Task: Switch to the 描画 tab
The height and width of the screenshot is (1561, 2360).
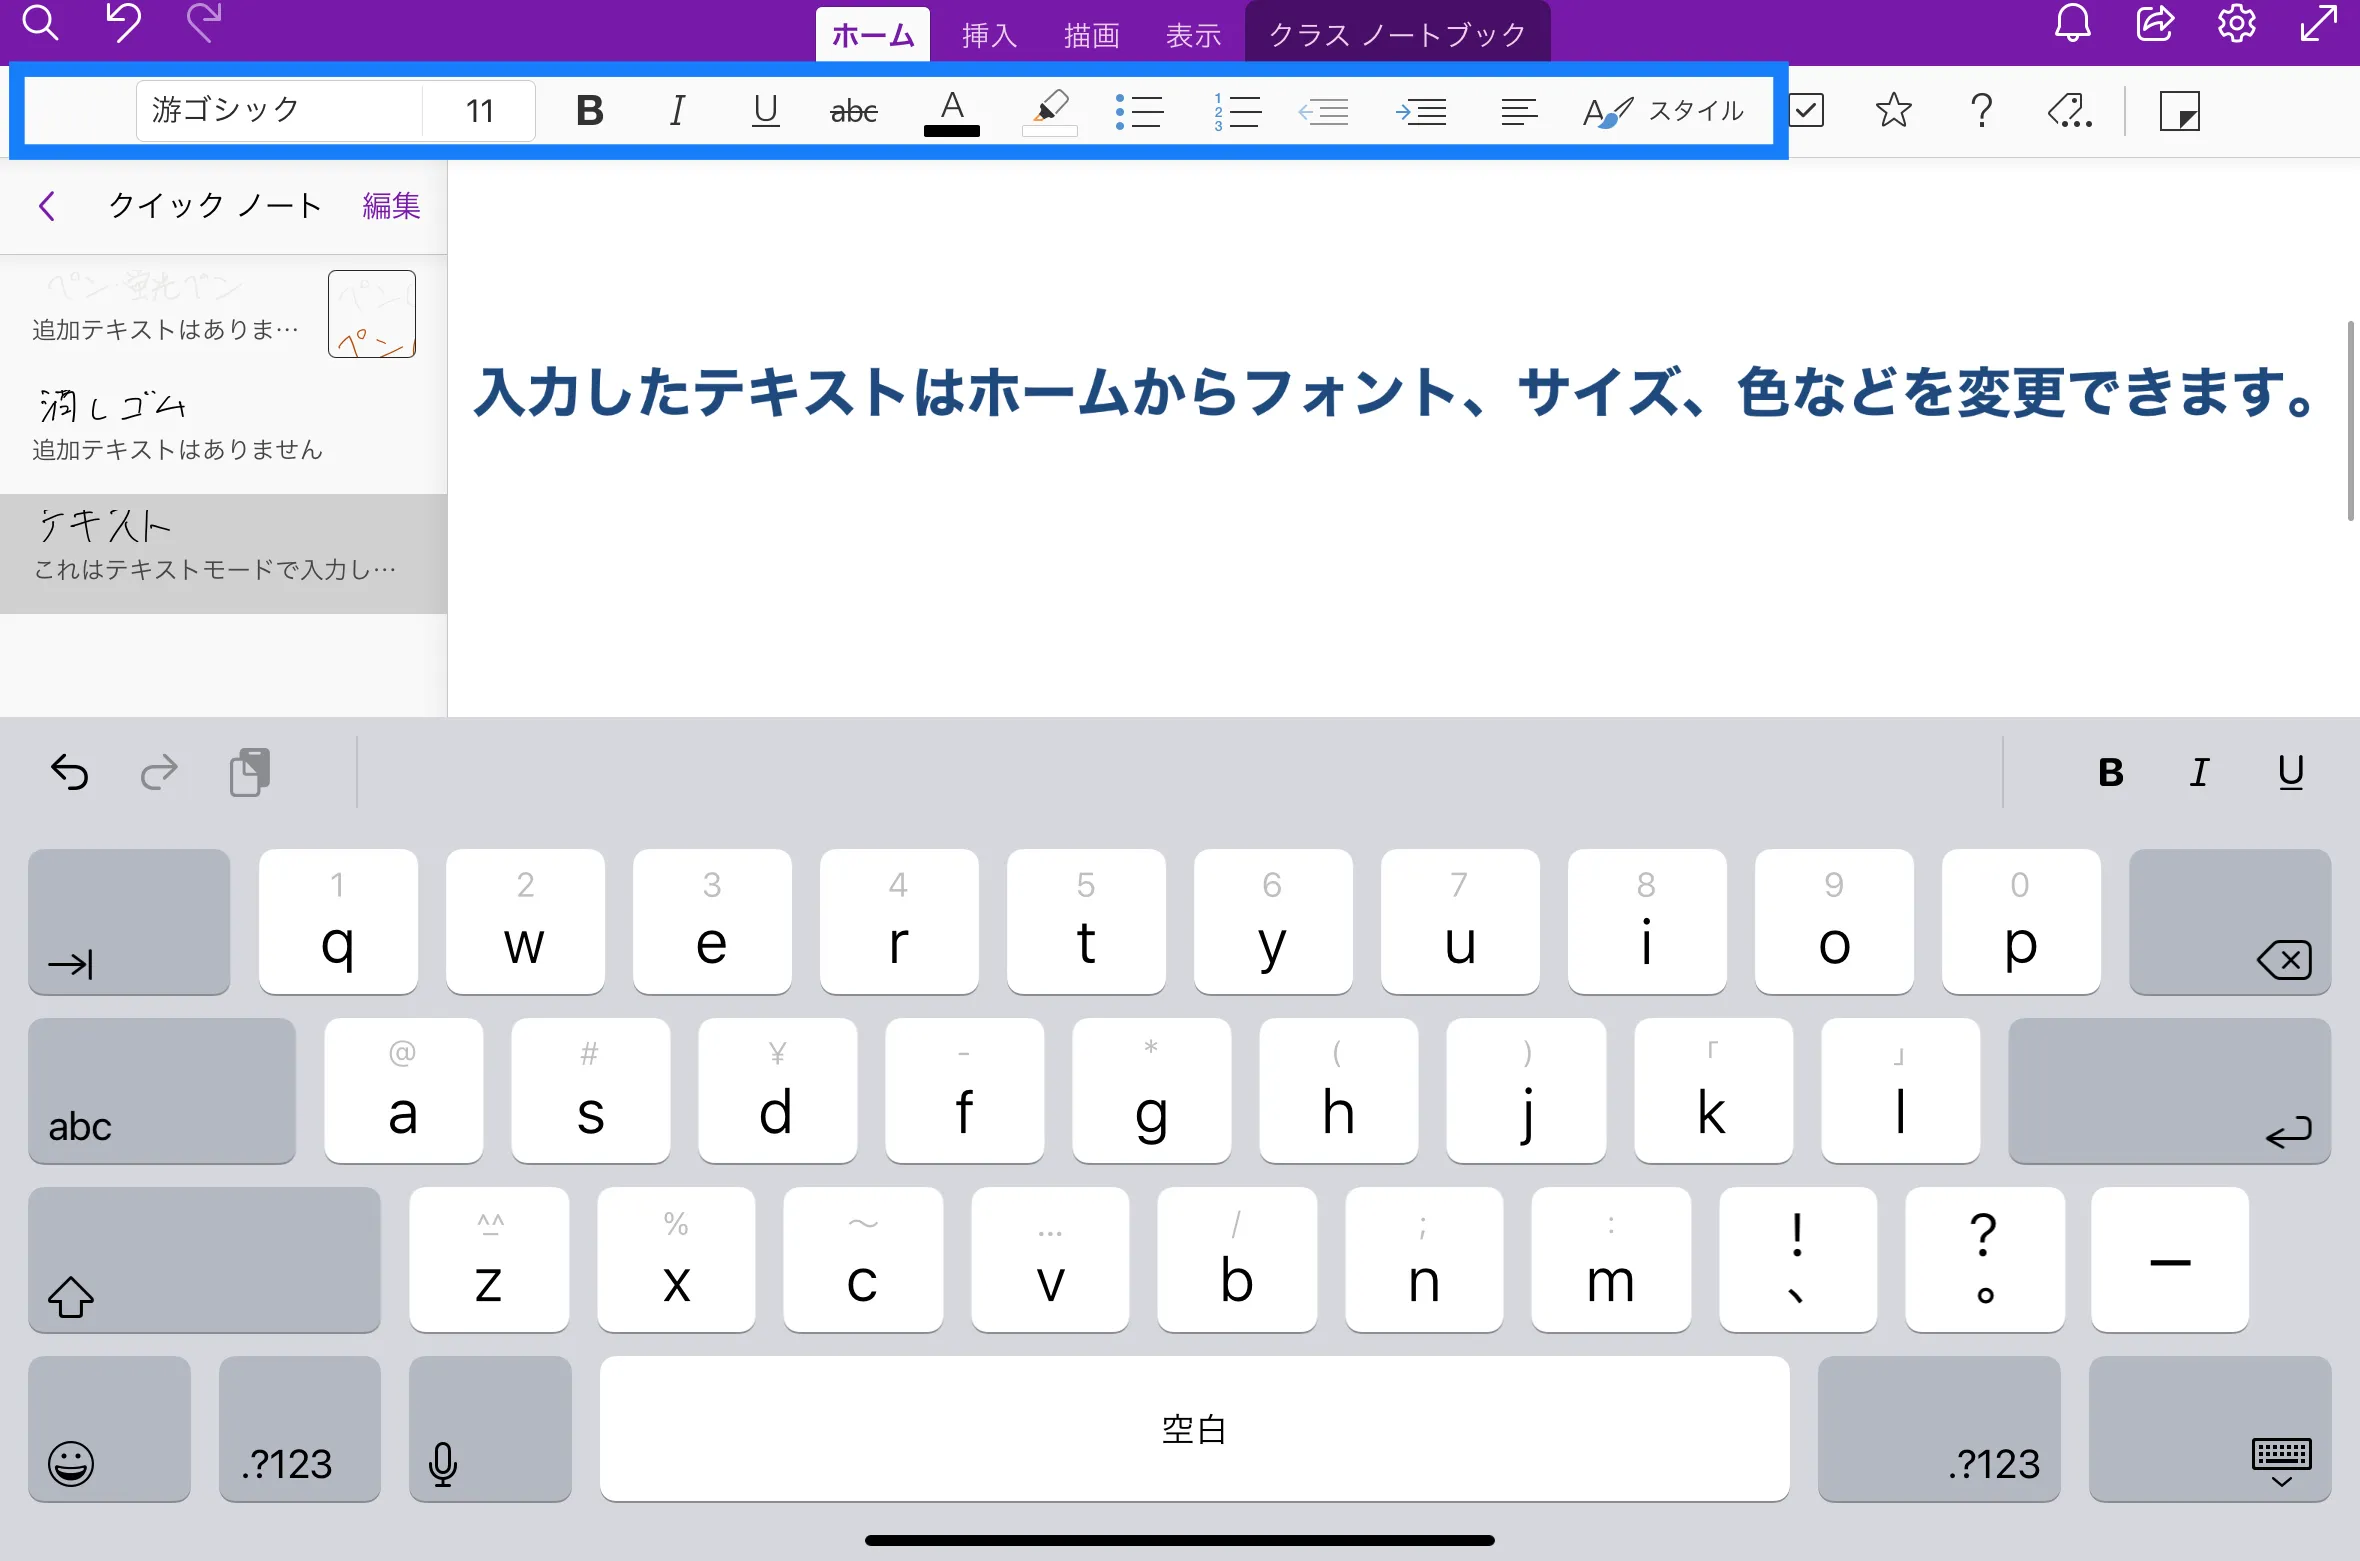Action: click(1091, 33)
